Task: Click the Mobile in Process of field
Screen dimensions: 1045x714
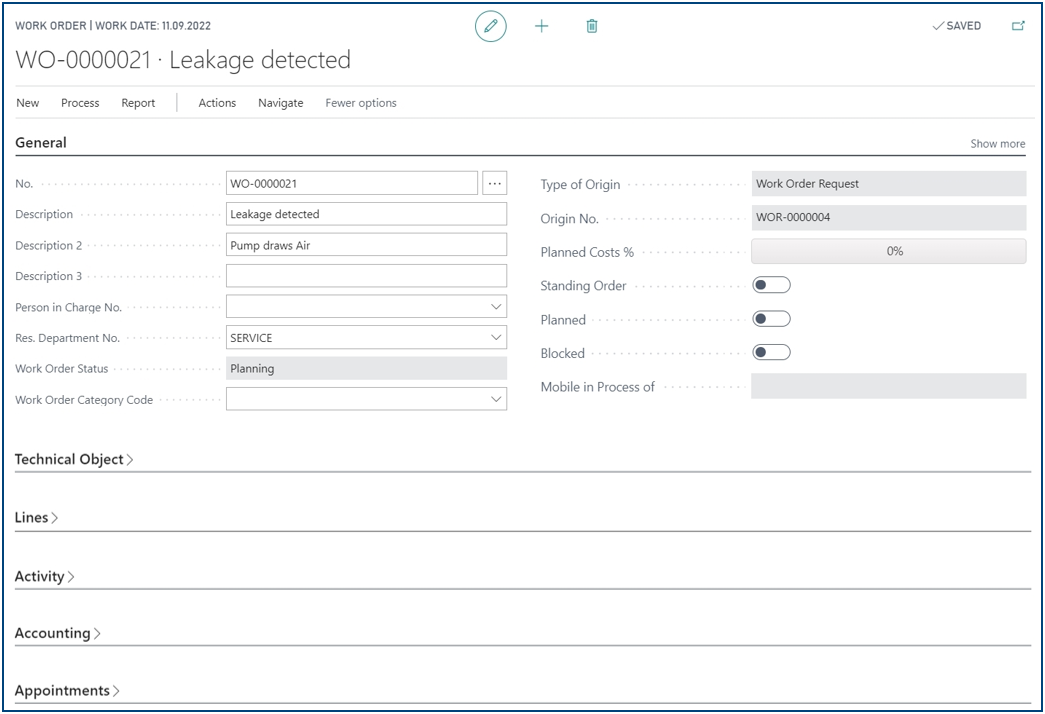Action: 888,386
